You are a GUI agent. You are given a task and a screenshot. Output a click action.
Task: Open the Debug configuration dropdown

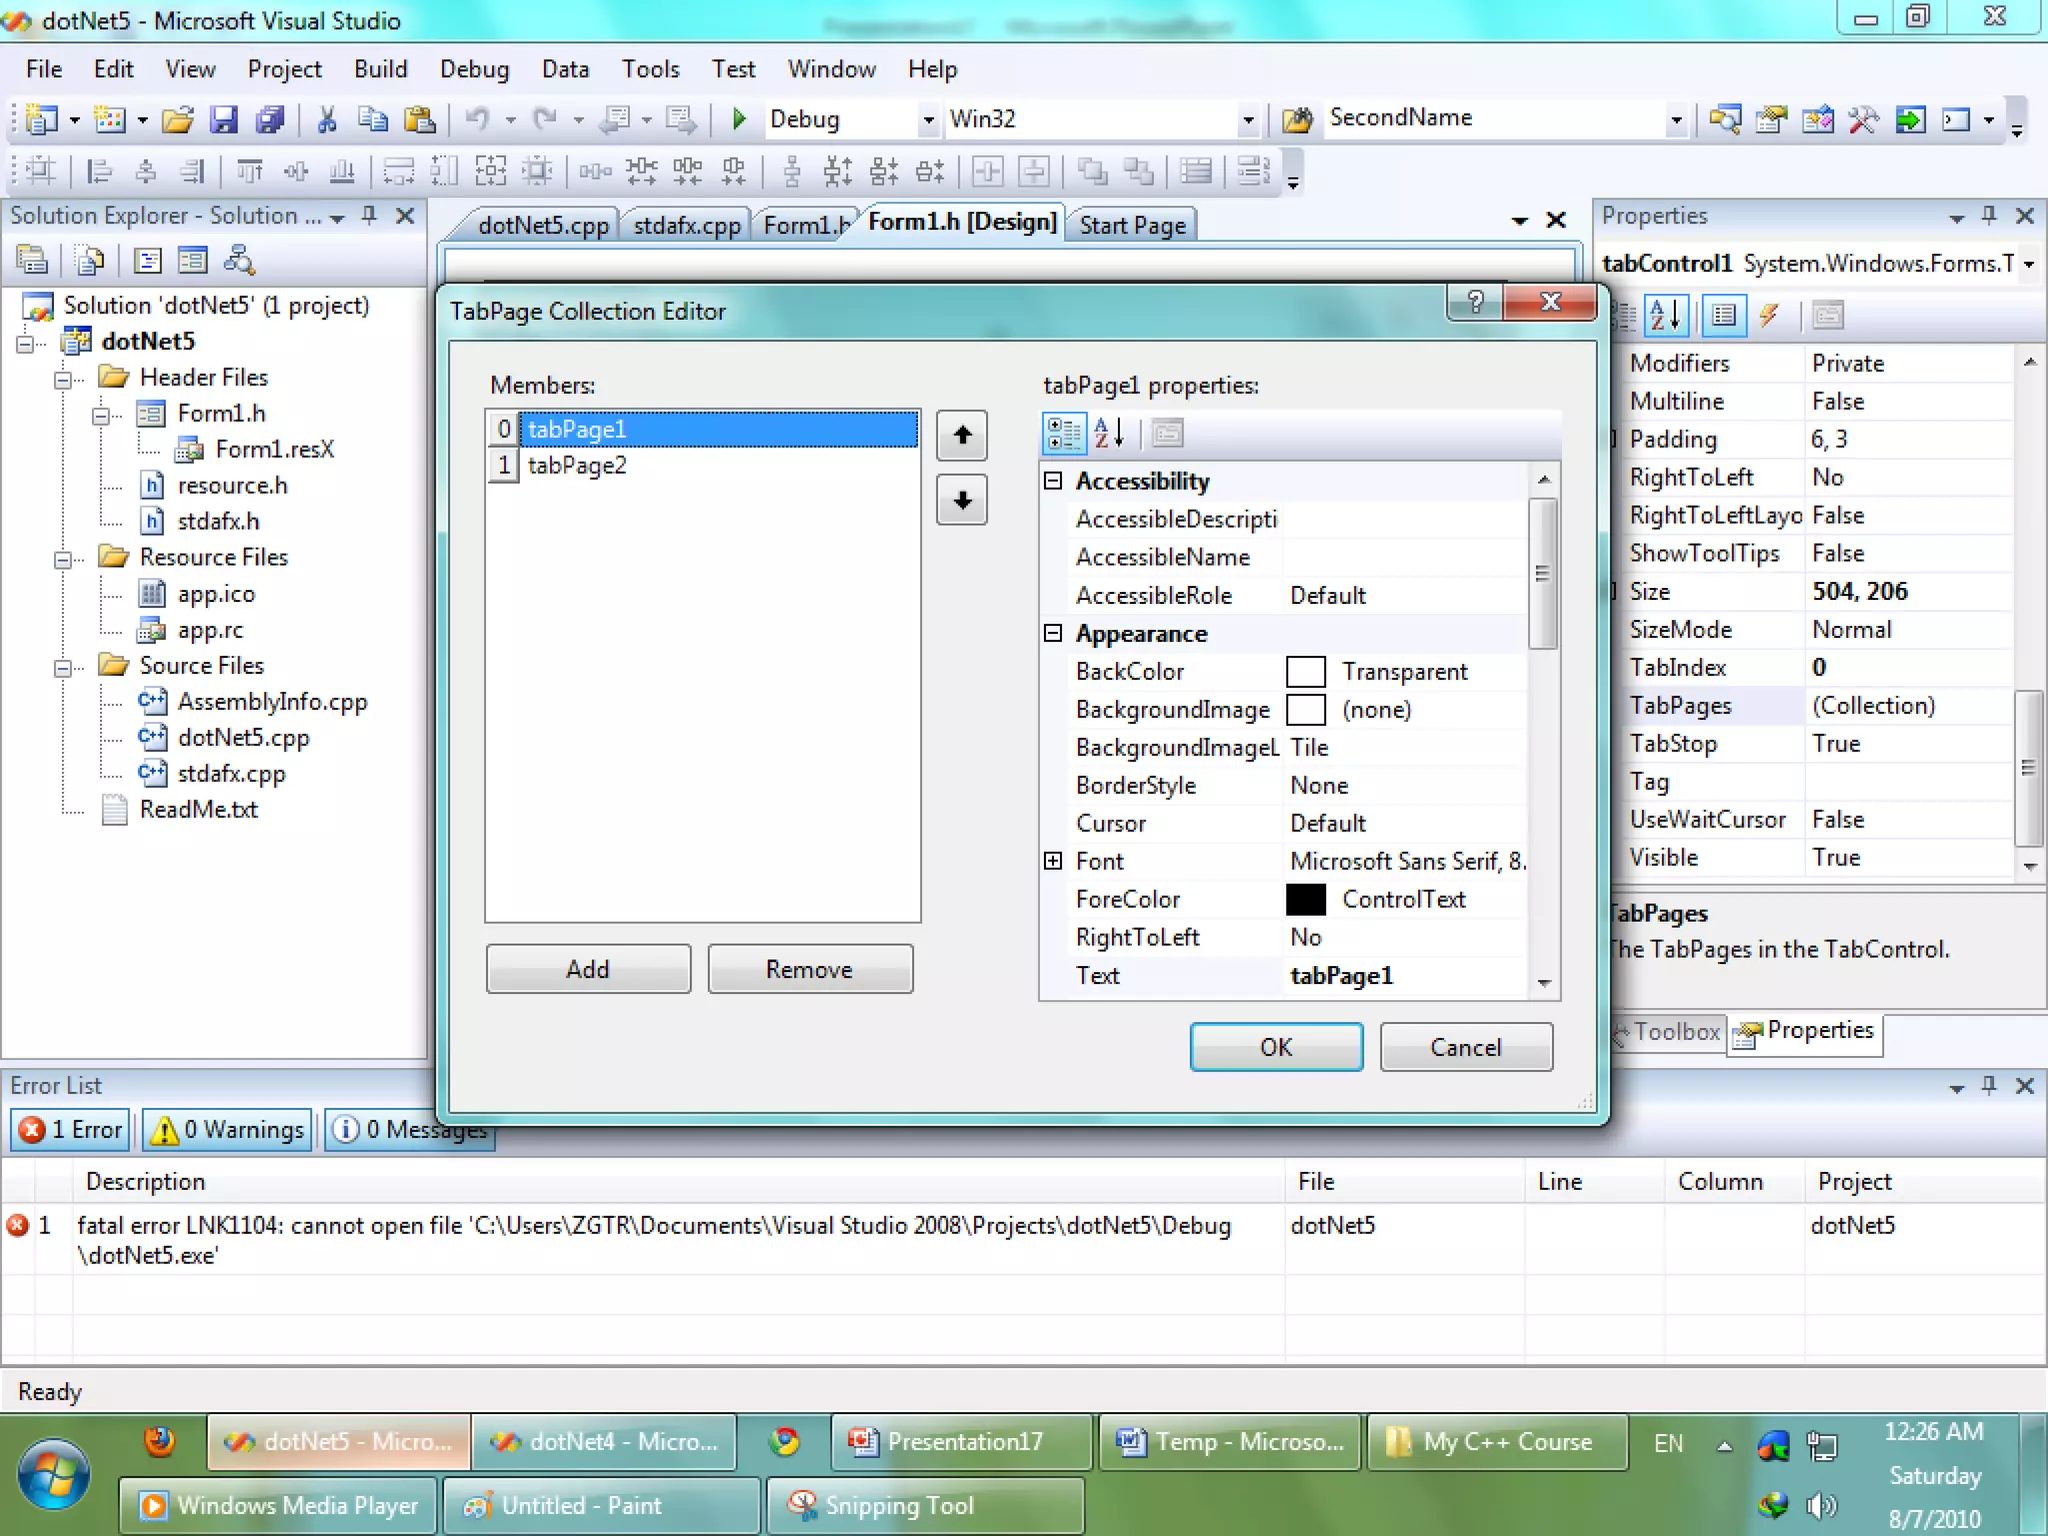click(928, 120)
